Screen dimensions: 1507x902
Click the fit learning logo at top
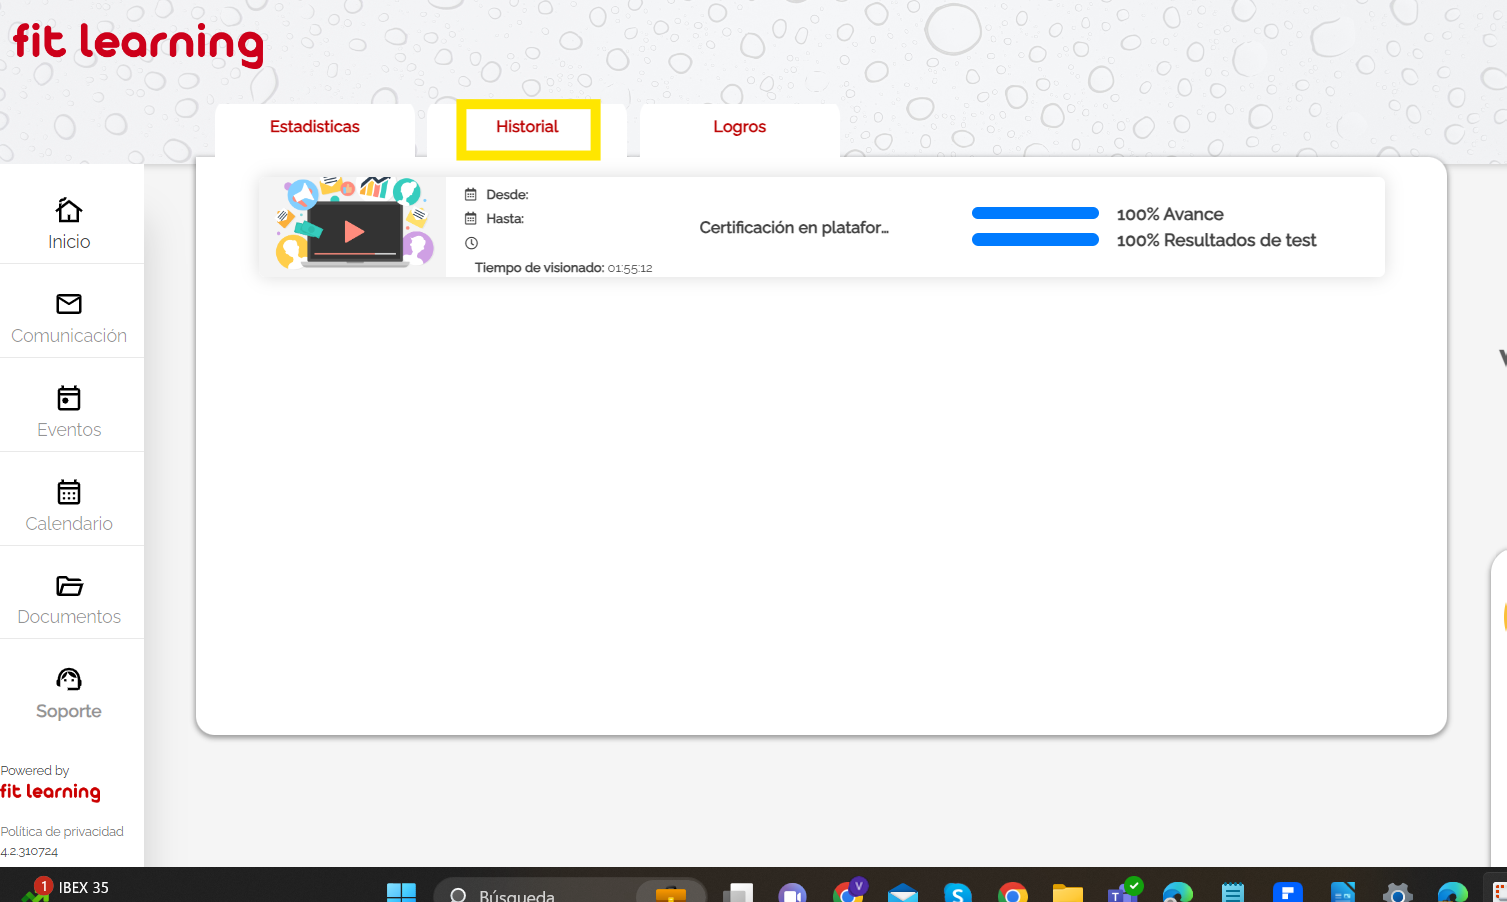[x=138, y=44]
